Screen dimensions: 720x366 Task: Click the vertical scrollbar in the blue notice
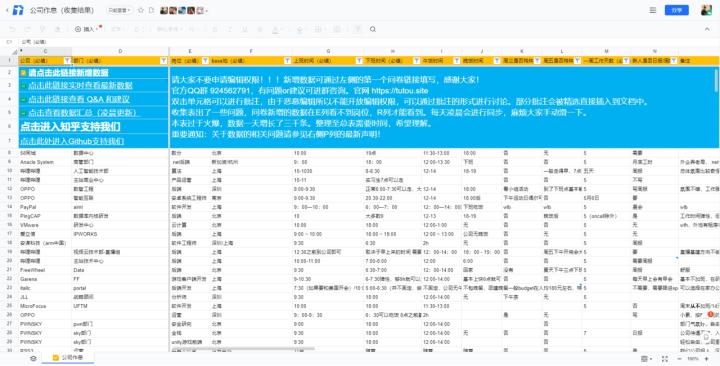coord(716,80)
